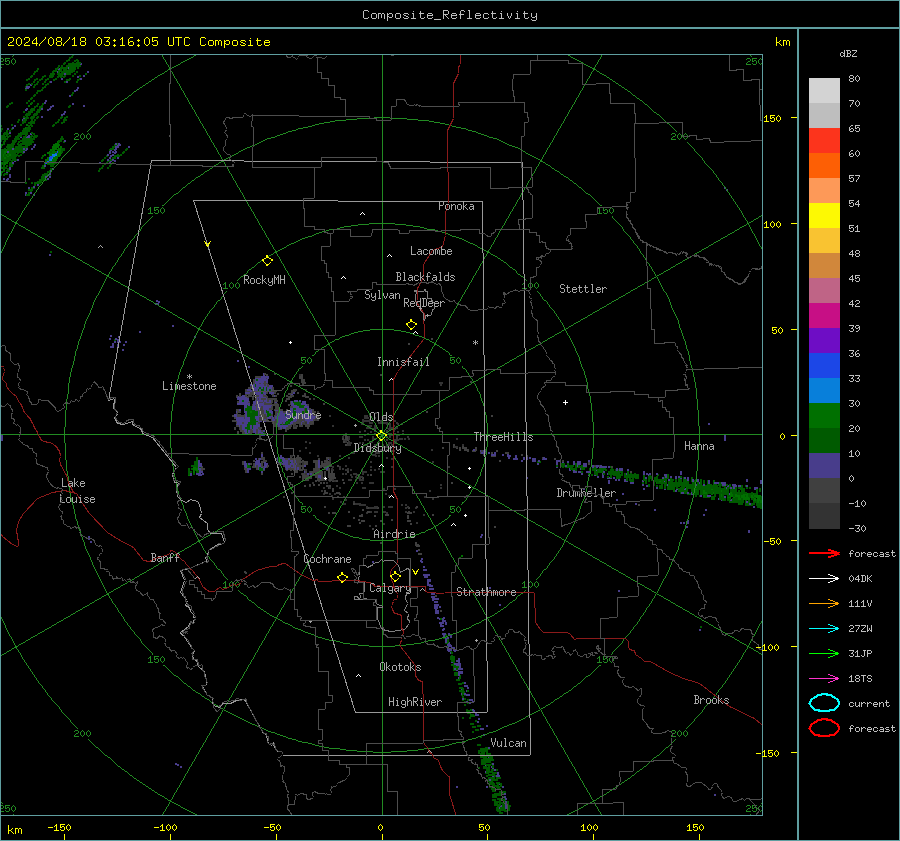The image size is (900, 841).
Task: Click the Strathmore label
Action: pos(486,592)
